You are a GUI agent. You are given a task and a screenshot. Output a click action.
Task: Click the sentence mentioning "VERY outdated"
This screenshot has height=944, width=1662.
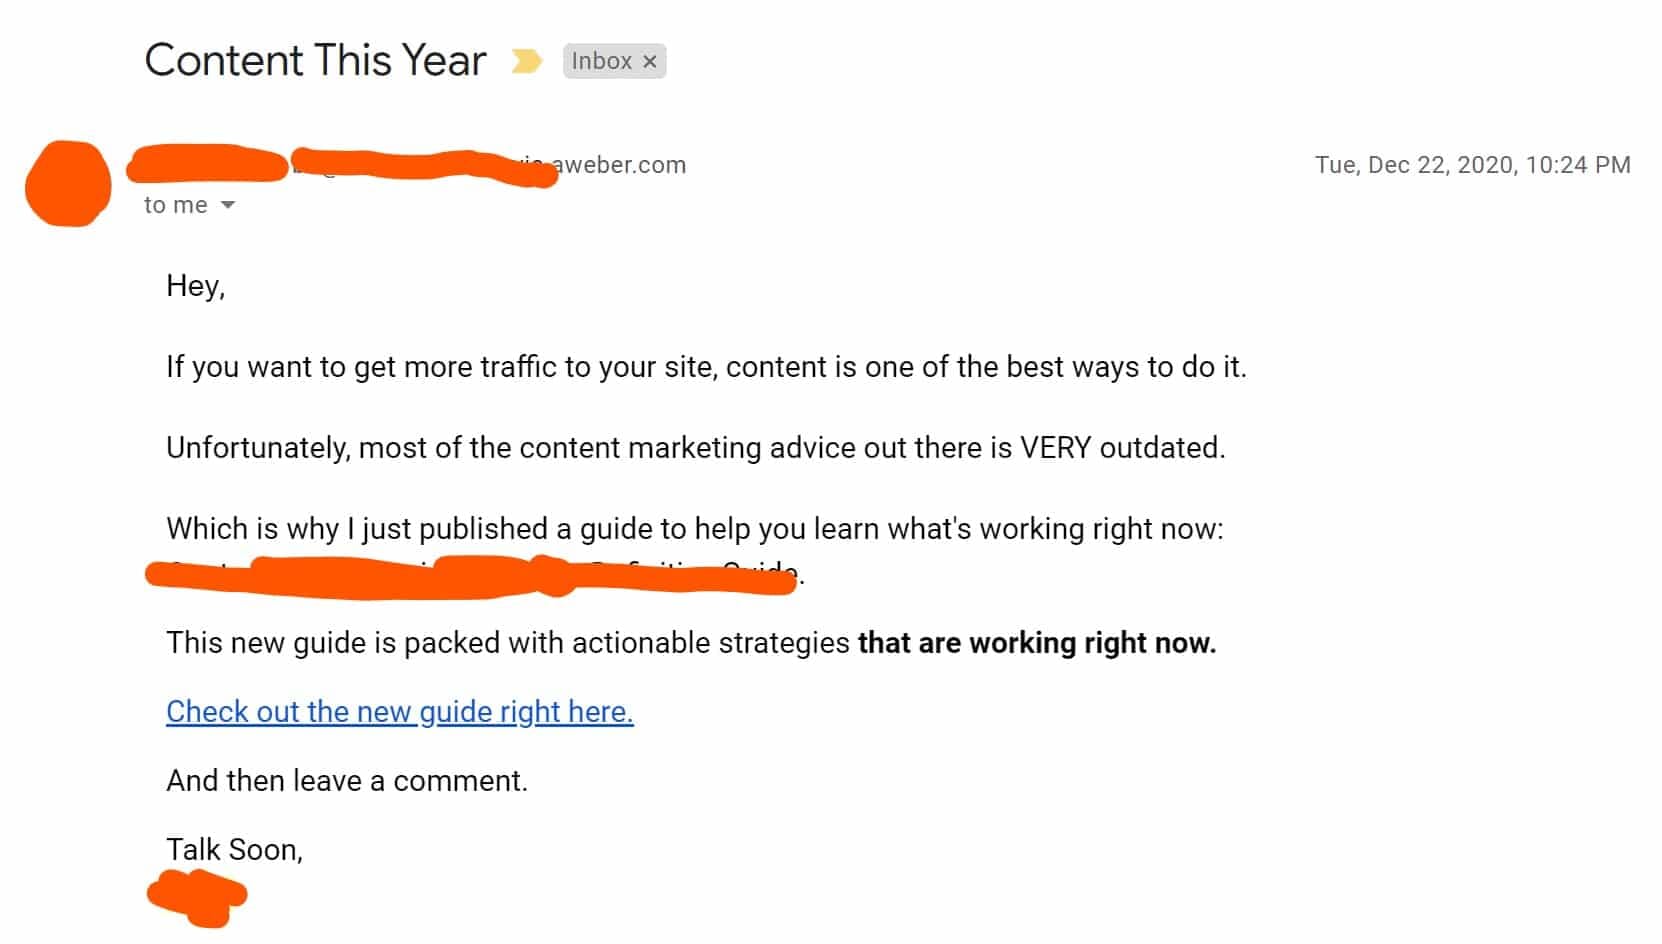coord(696,447)
